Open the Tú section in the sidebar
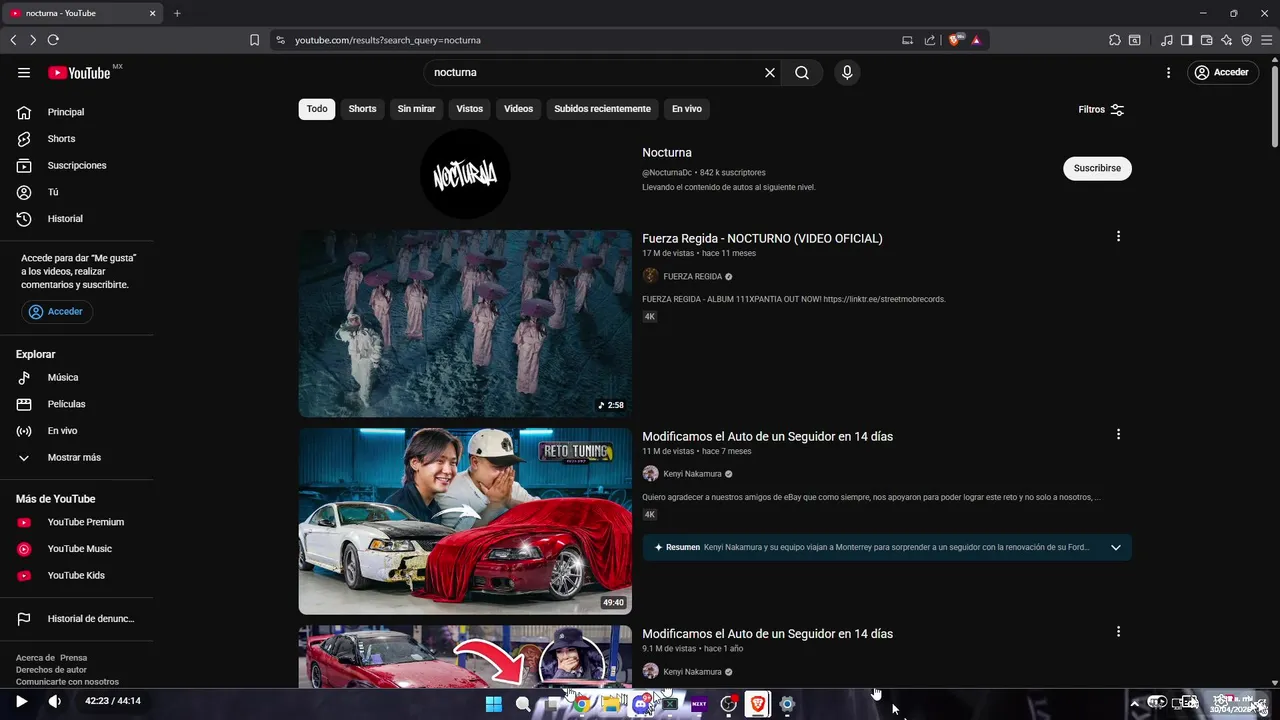Screen dimensions: 1280x720 pyautogui.click(x=53, y=192)
